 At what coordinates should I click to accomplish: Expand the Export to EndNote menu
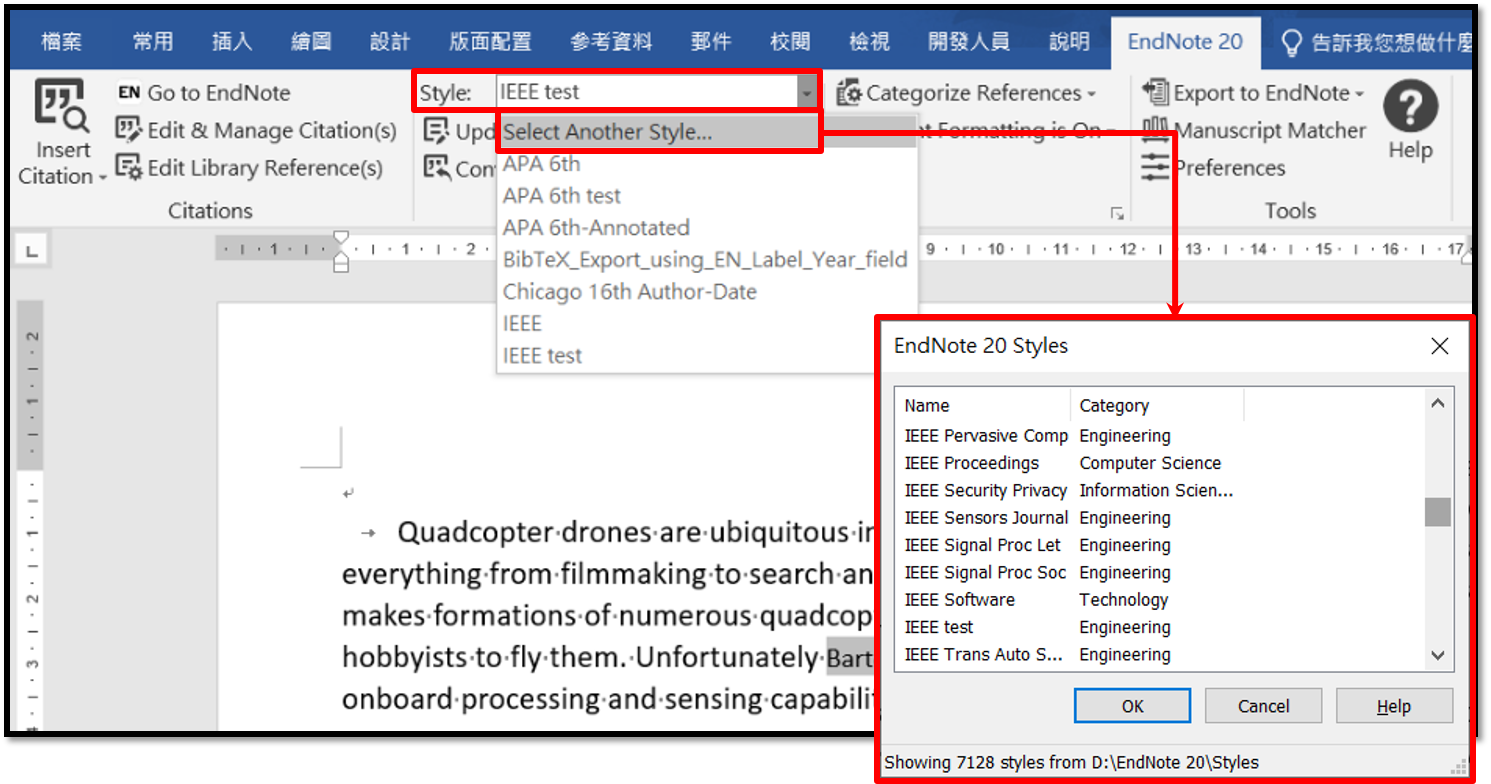coord(1254,93)
